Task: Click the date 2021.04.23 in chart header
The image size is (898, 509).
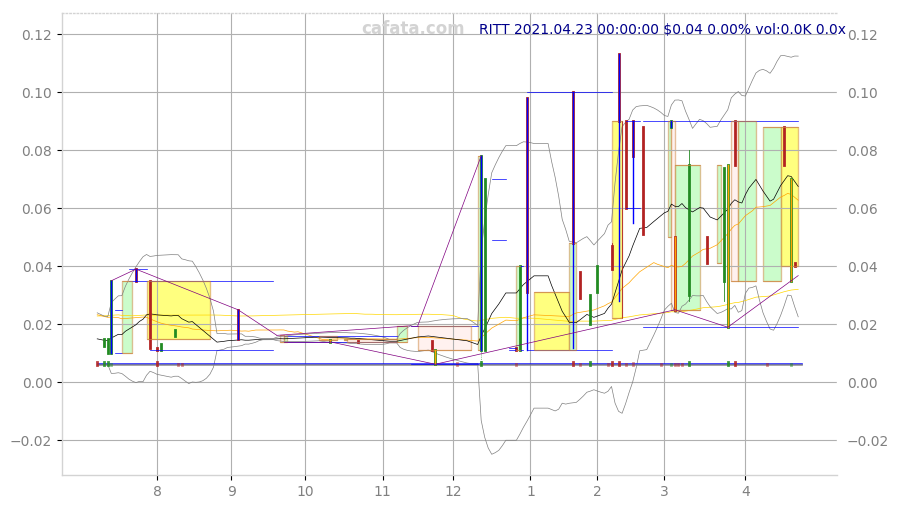Action: coord(553,29)
